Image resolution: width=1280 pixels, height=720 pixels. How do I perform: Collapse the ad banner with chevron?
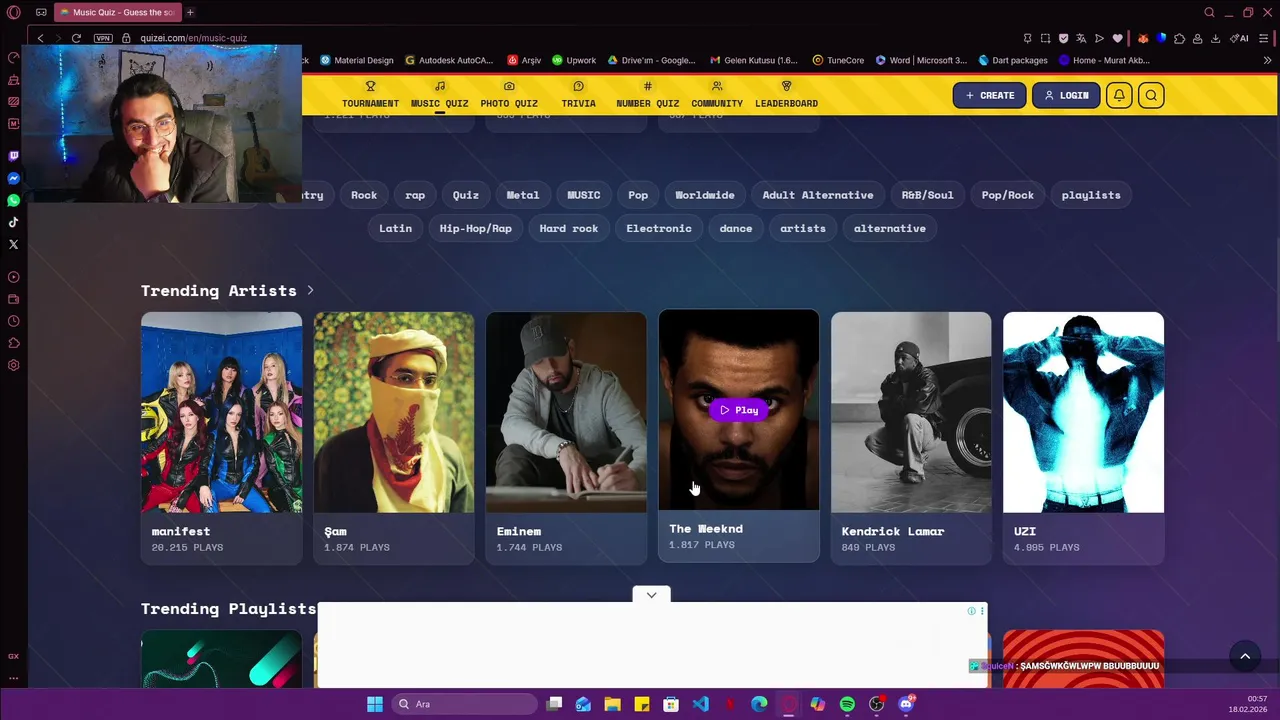pyautogui.click(x=651, y=595)
